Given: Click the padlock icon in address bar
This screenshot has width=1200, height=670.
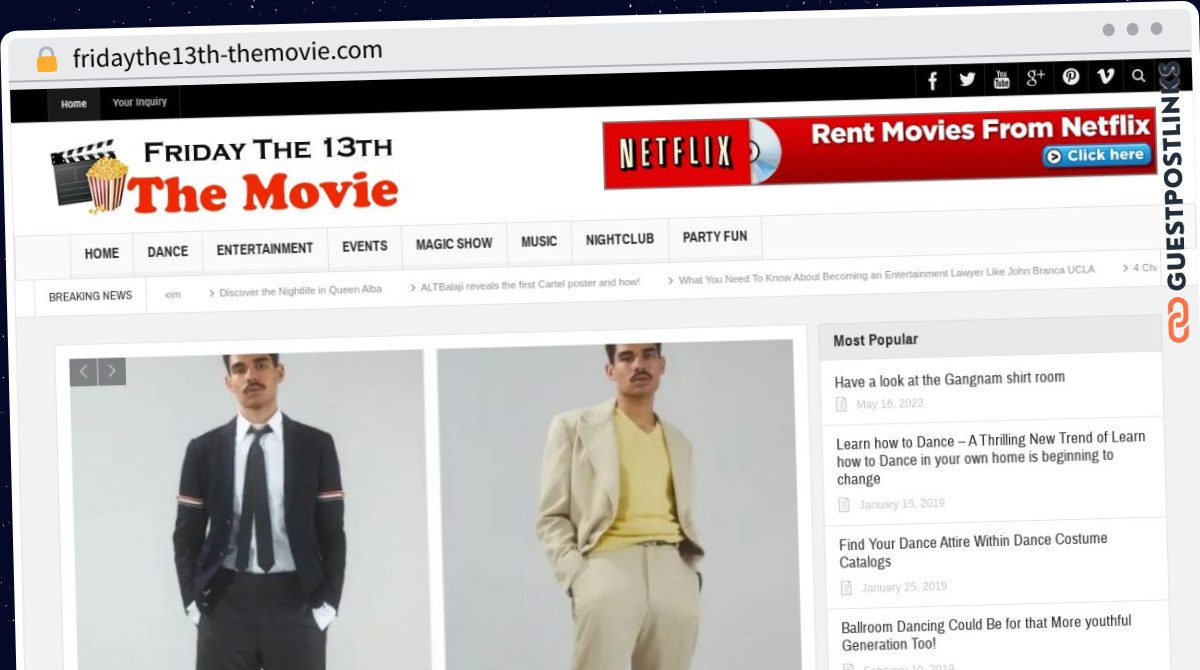Looking at the screenshot, I should (47, 59).
